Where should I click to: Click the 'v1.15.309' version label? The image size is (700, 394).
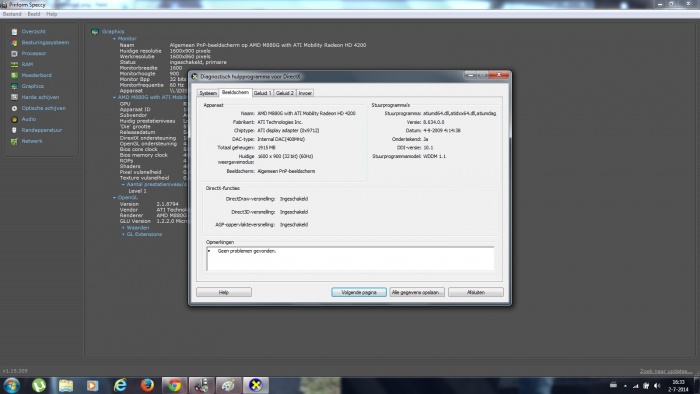coord(15,371)
